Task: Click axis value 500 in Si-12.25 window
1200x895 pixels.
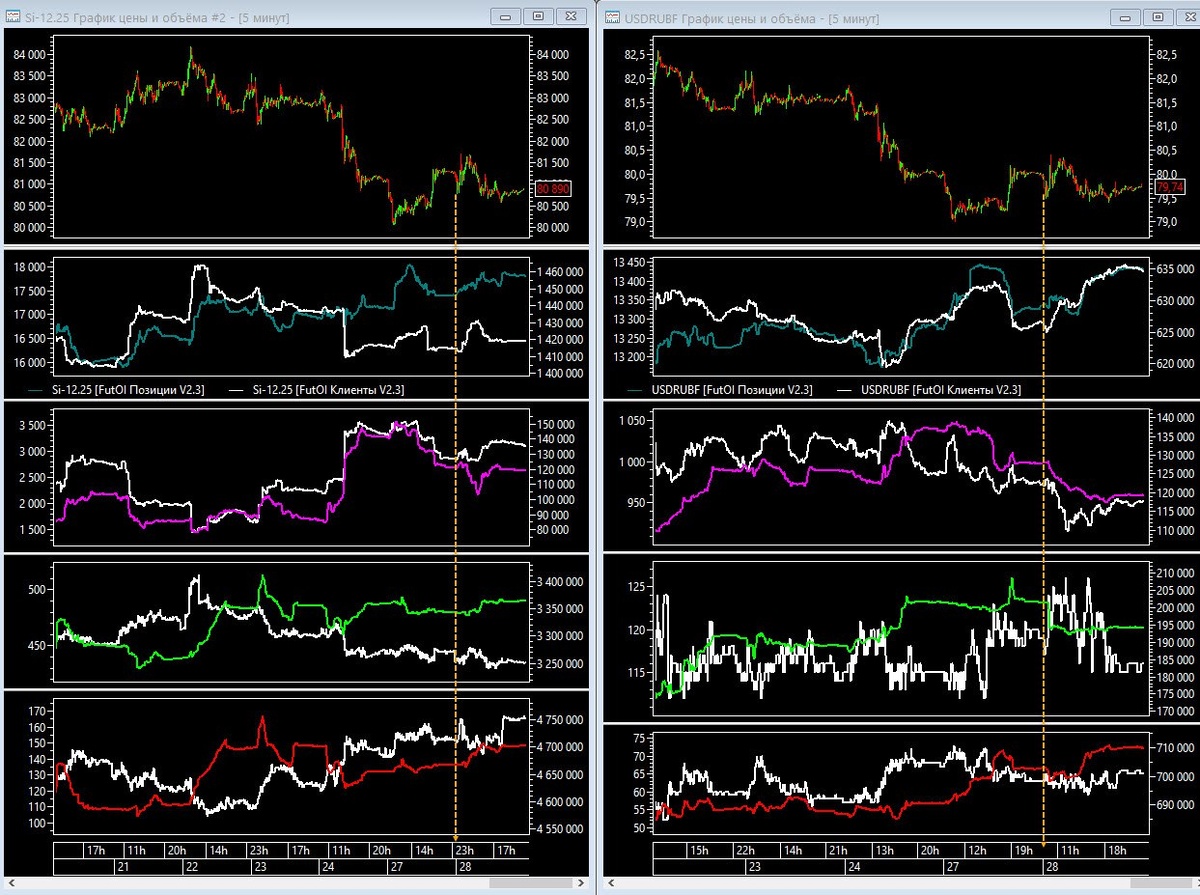Action: coord(38,590)
